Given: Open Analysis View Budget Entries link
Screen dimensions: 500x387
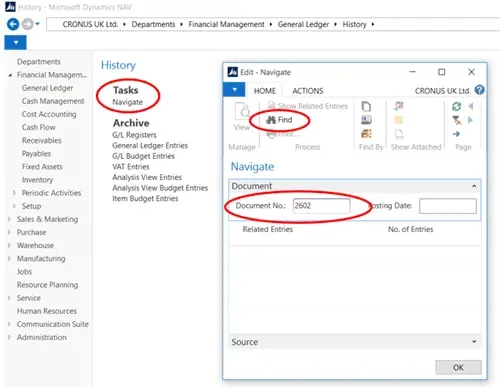Looking at the screenshot, I should (x=160, y=188).
